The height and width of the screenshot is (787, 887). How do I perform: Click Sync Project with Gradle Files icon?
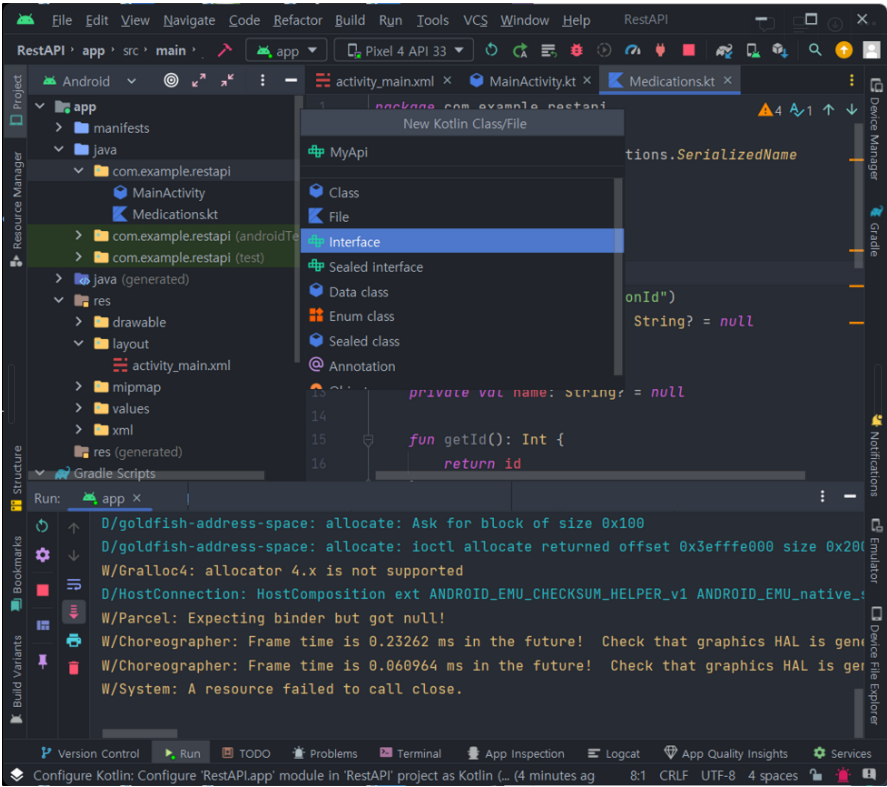724,50
